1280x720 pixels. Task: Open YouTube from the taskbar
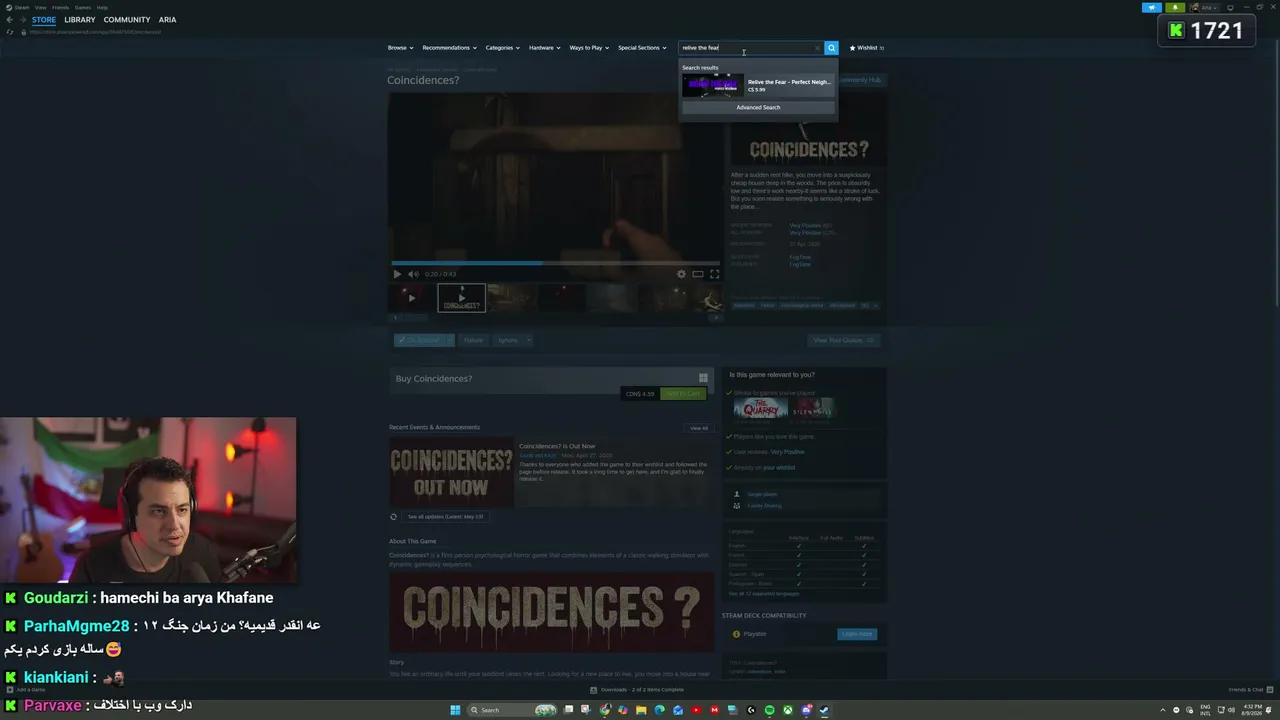point(696,710)
